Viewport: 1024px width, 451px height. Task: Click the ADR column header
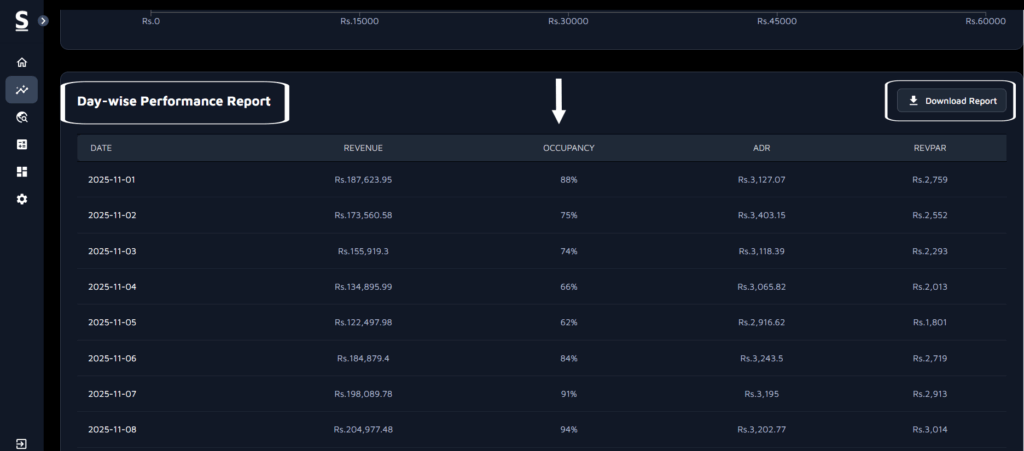point(761,148)
